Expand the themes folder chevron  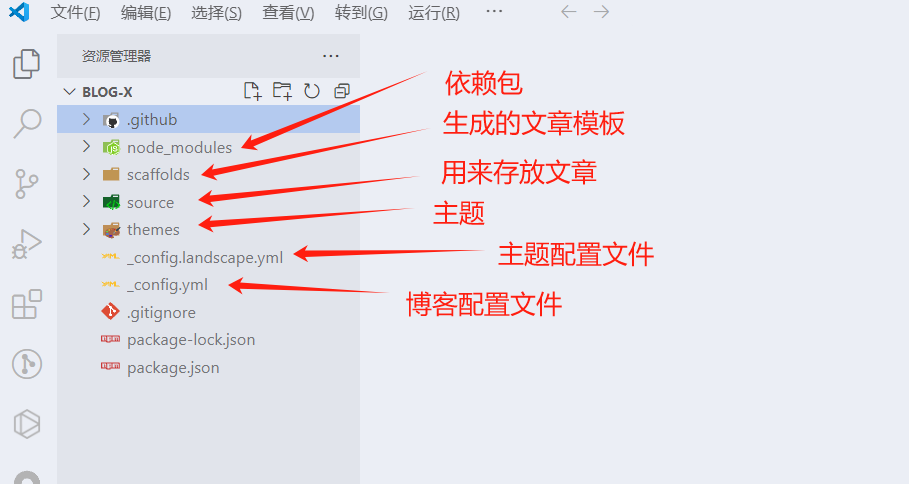pyautogui.click(x=86, y=229)
